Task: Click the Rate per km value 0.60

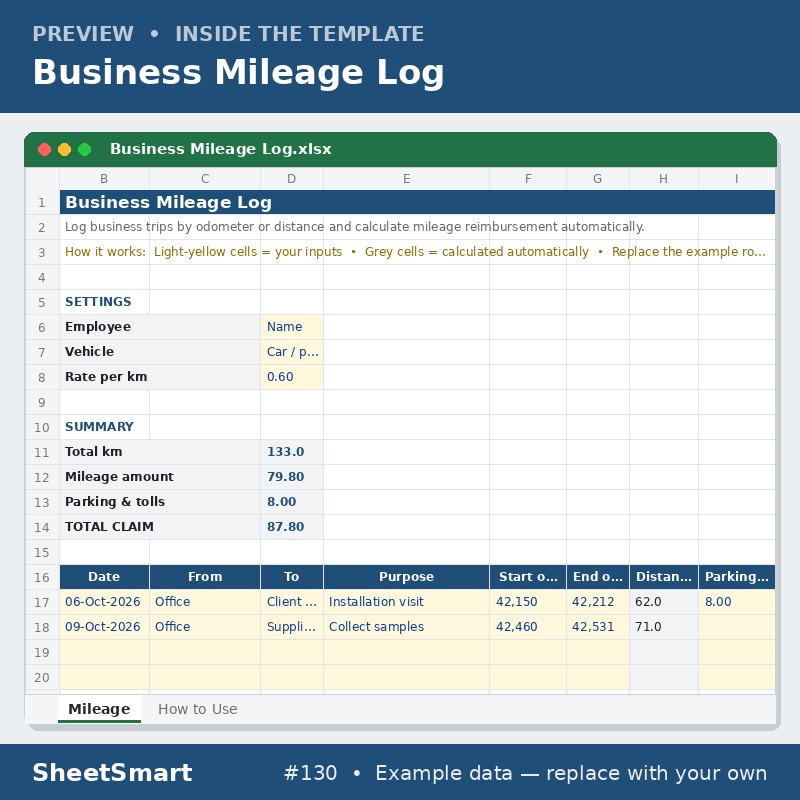Action: pyautogui.click(x=292, y=377)
